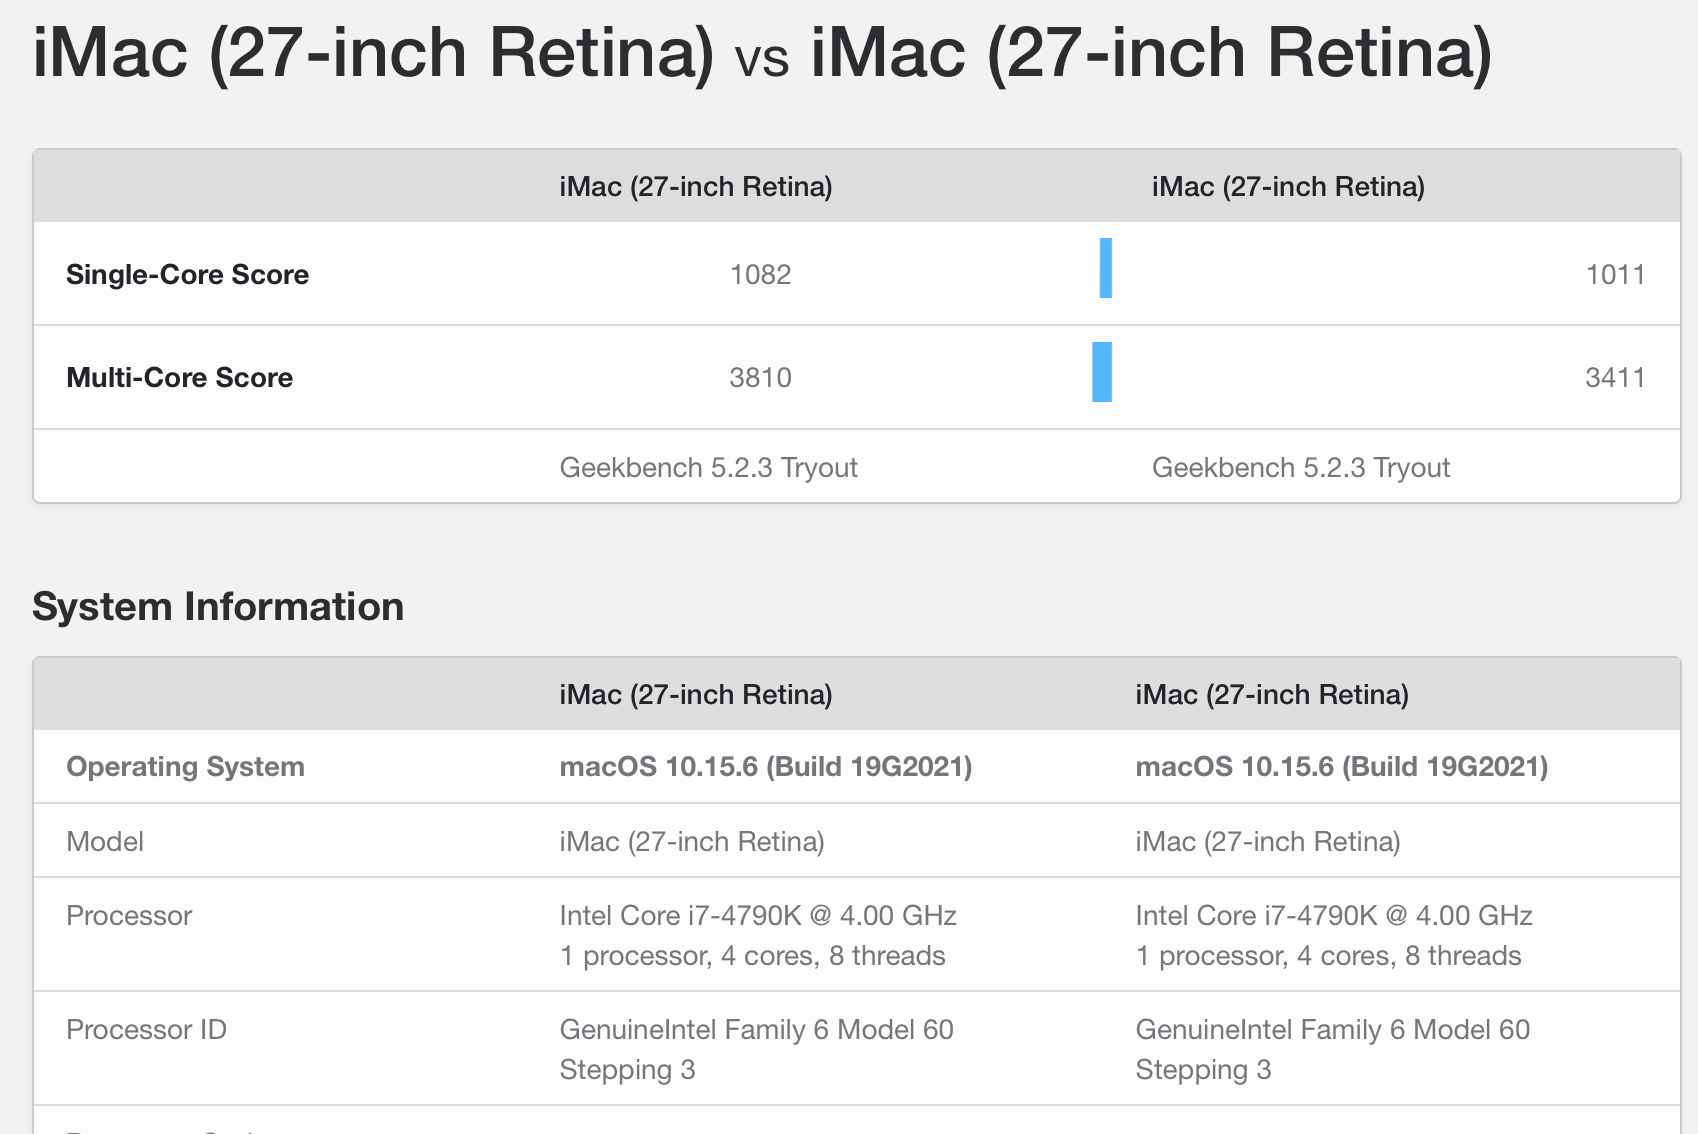Click the single-core blue comparison bar
The image size is (1698, 1134).
[x=1105, y=268]
